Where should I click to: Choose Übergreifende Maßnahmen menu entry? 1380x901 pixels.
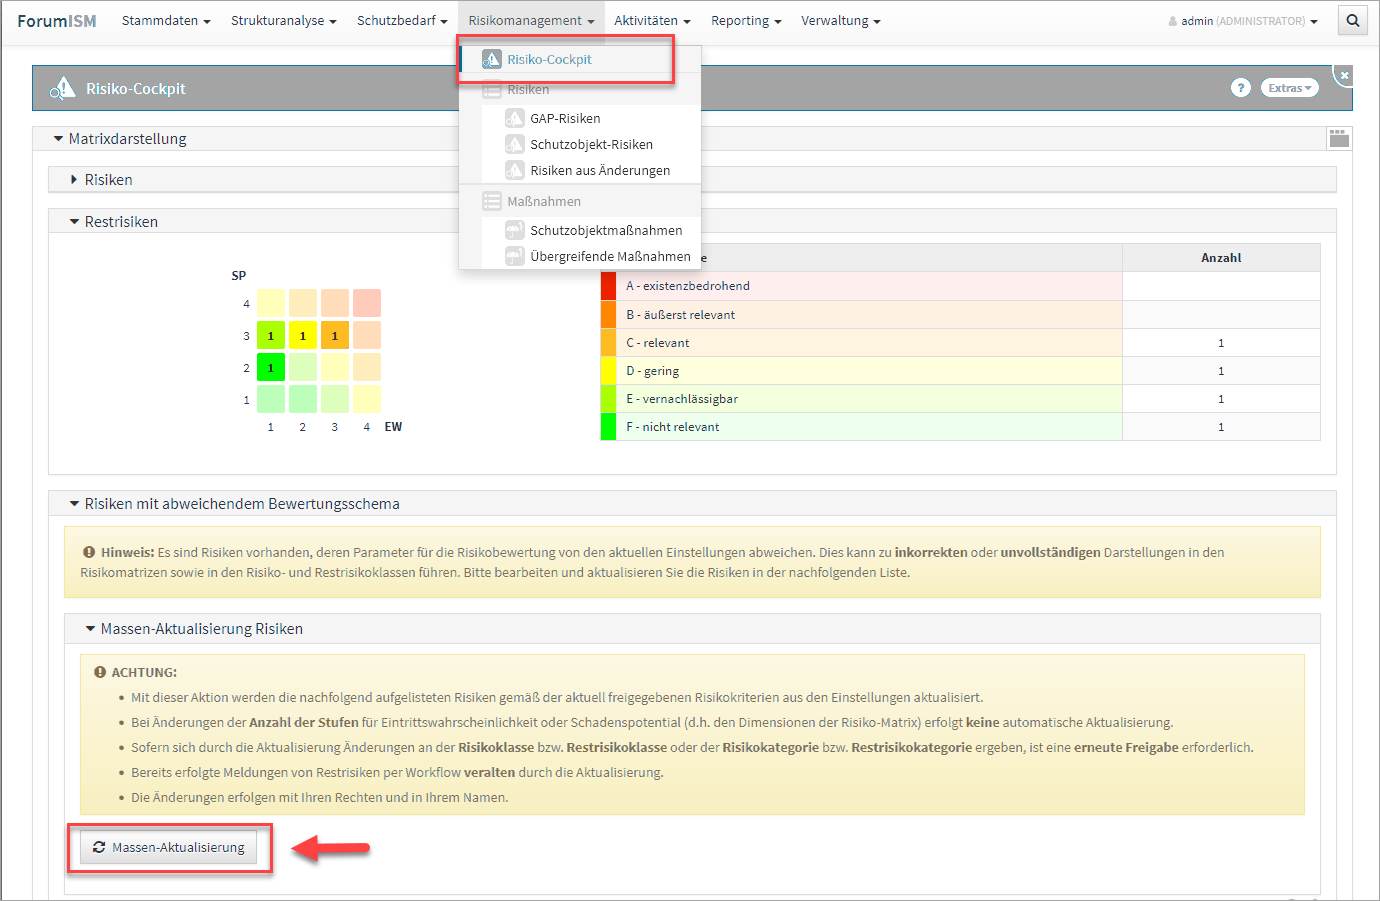click(x=609, y=256)
